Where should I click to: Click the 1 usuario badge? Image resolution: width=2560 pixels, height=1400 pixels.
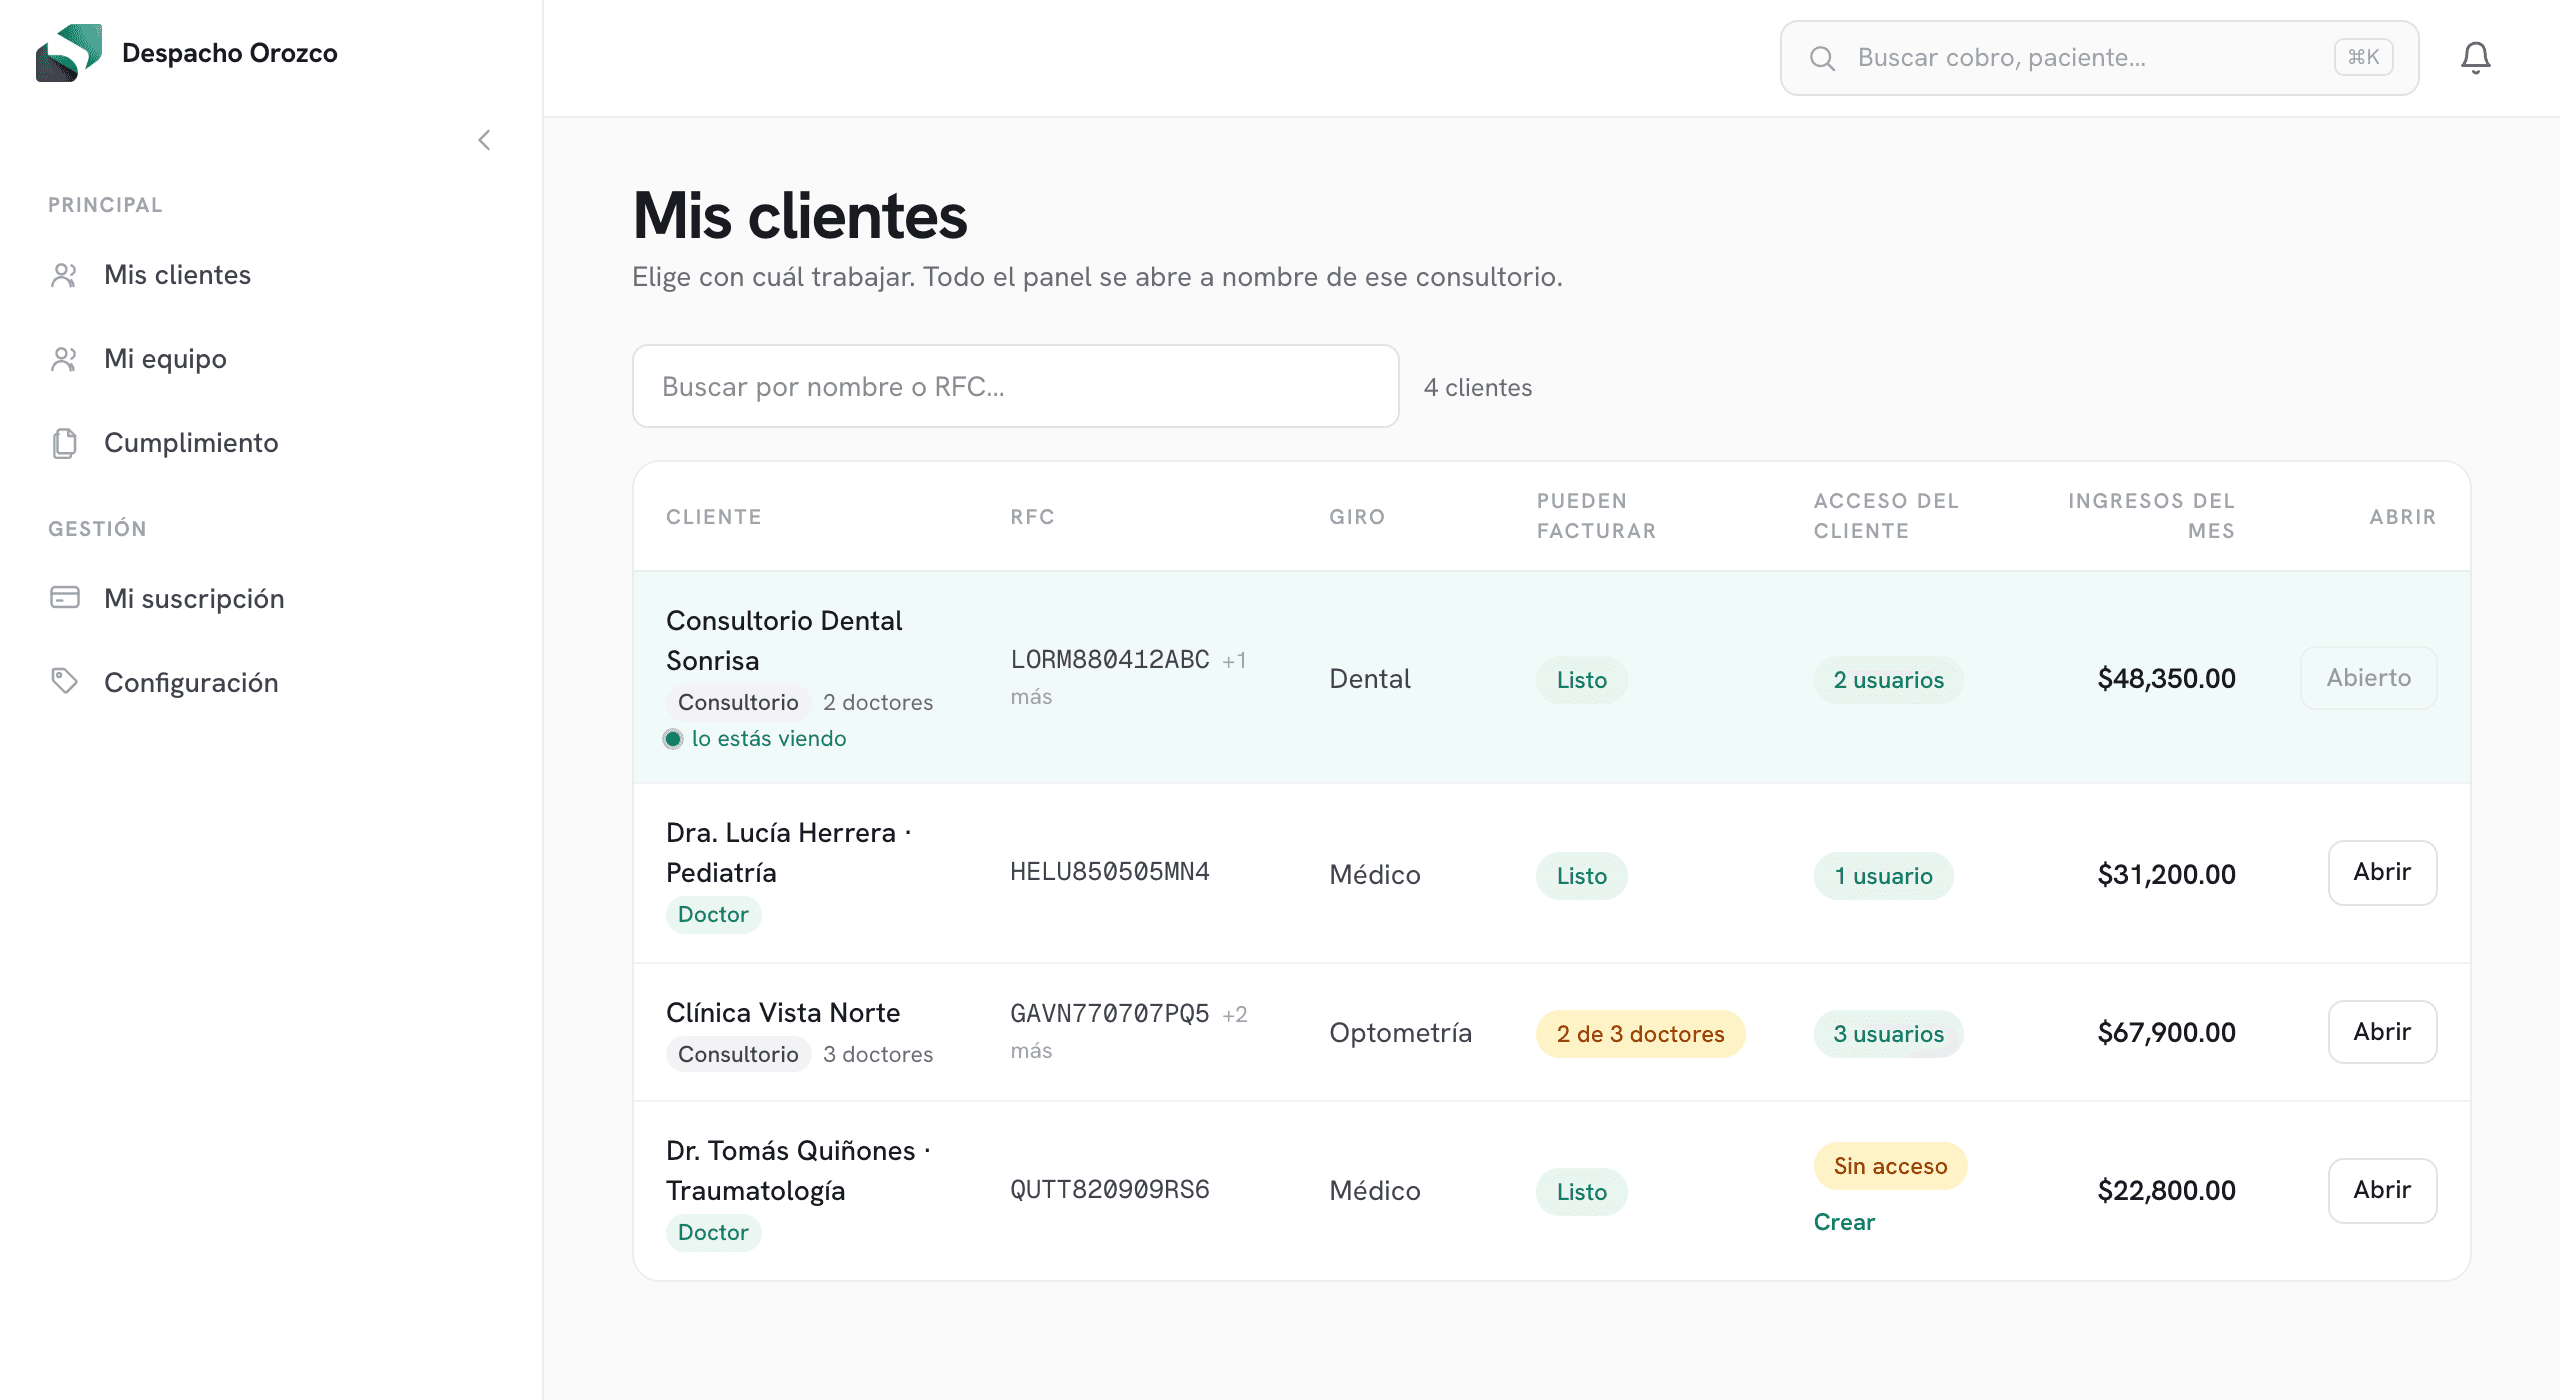pos(1883,876)
